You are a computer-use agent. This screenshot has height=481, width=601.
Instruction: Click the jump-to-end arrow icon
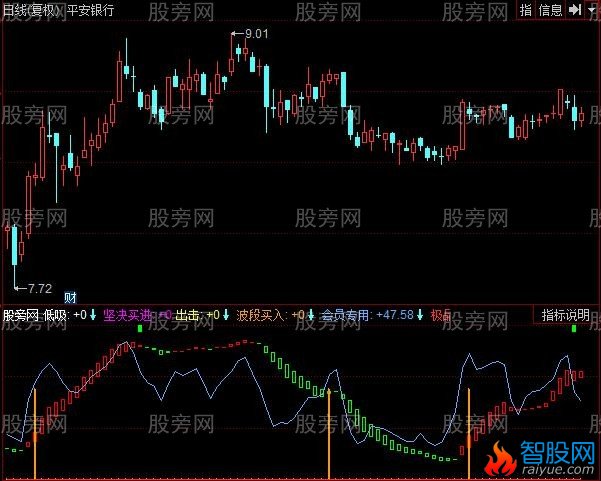pos(575,10)
